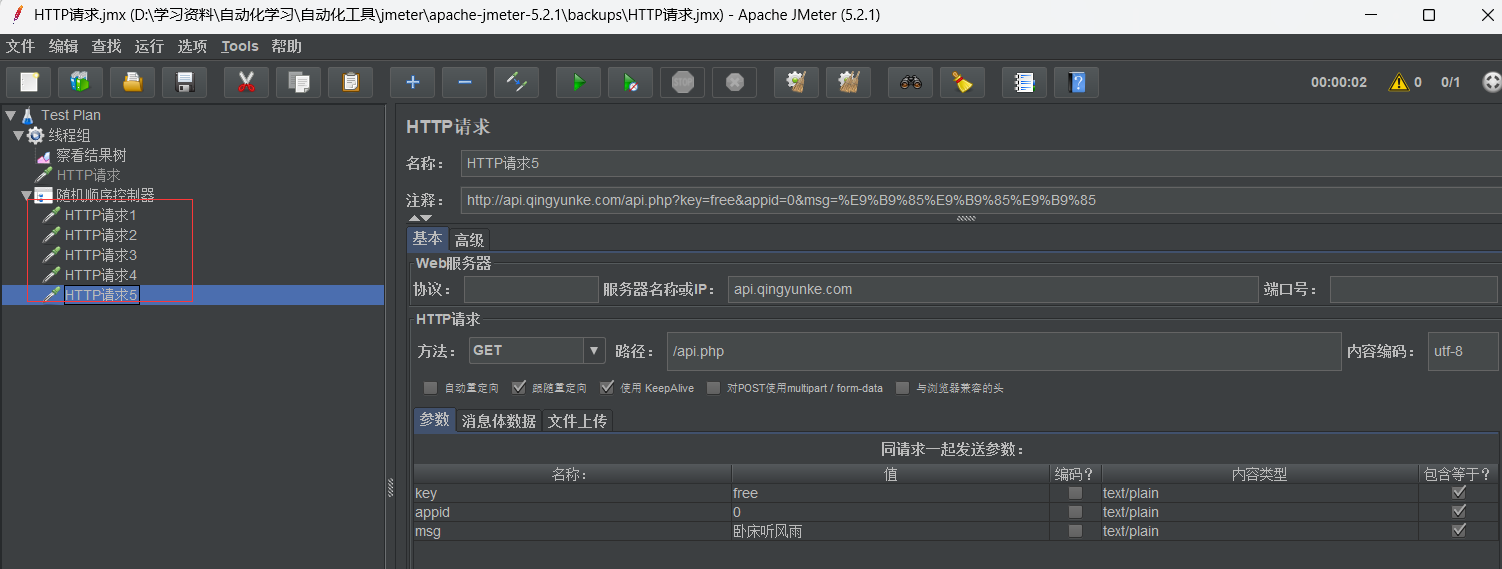Image resolution: width=1502 pixels, height=569 pixels.
Task: Click the 端口号 input field
Action: (1412, 289)
